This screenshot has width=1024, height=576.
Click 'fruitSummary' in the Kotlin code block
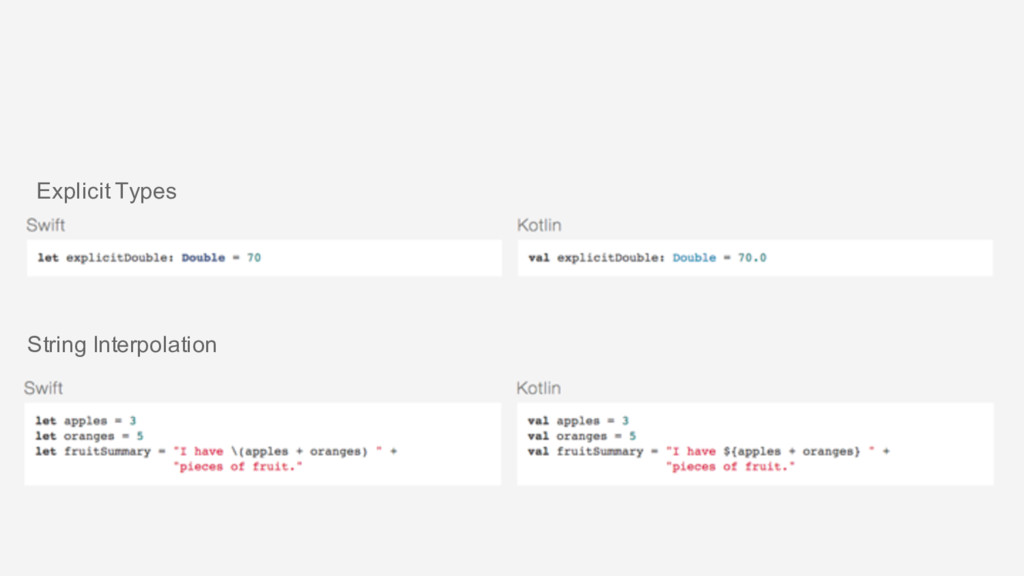click(x=599, y=452)
